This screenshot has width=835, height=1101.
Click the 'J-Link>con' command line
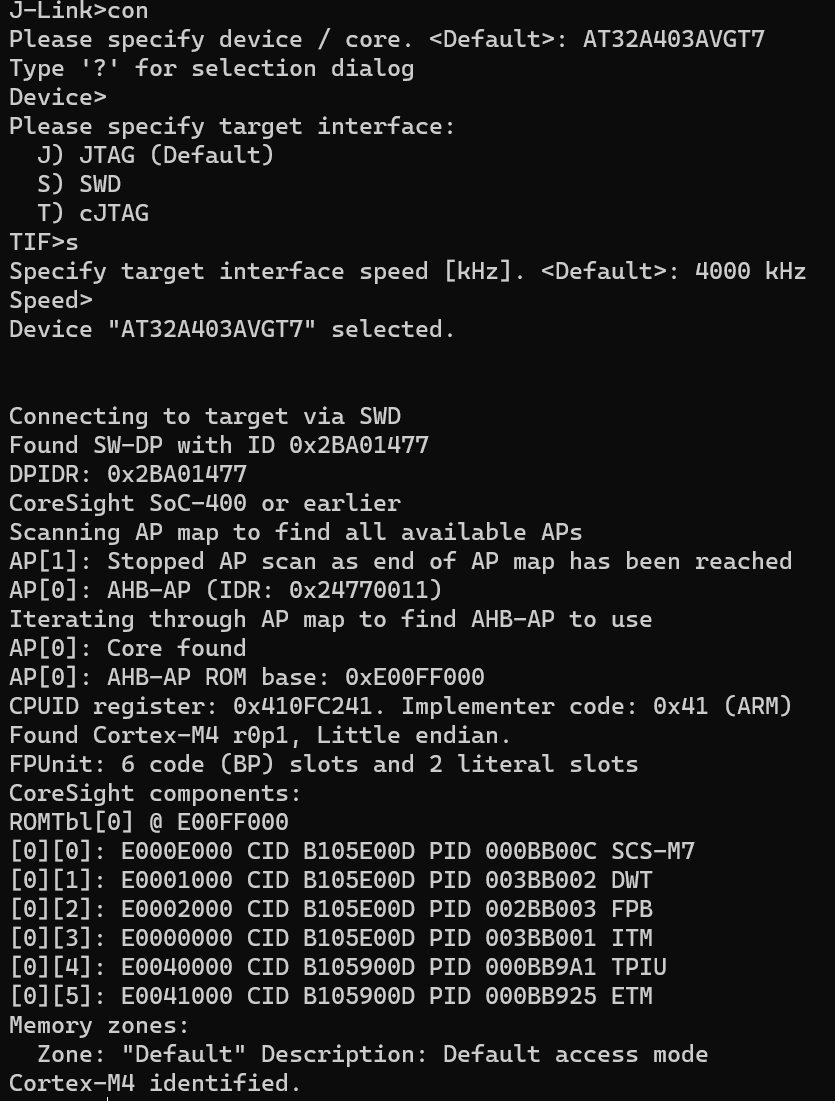click(78, 12)
